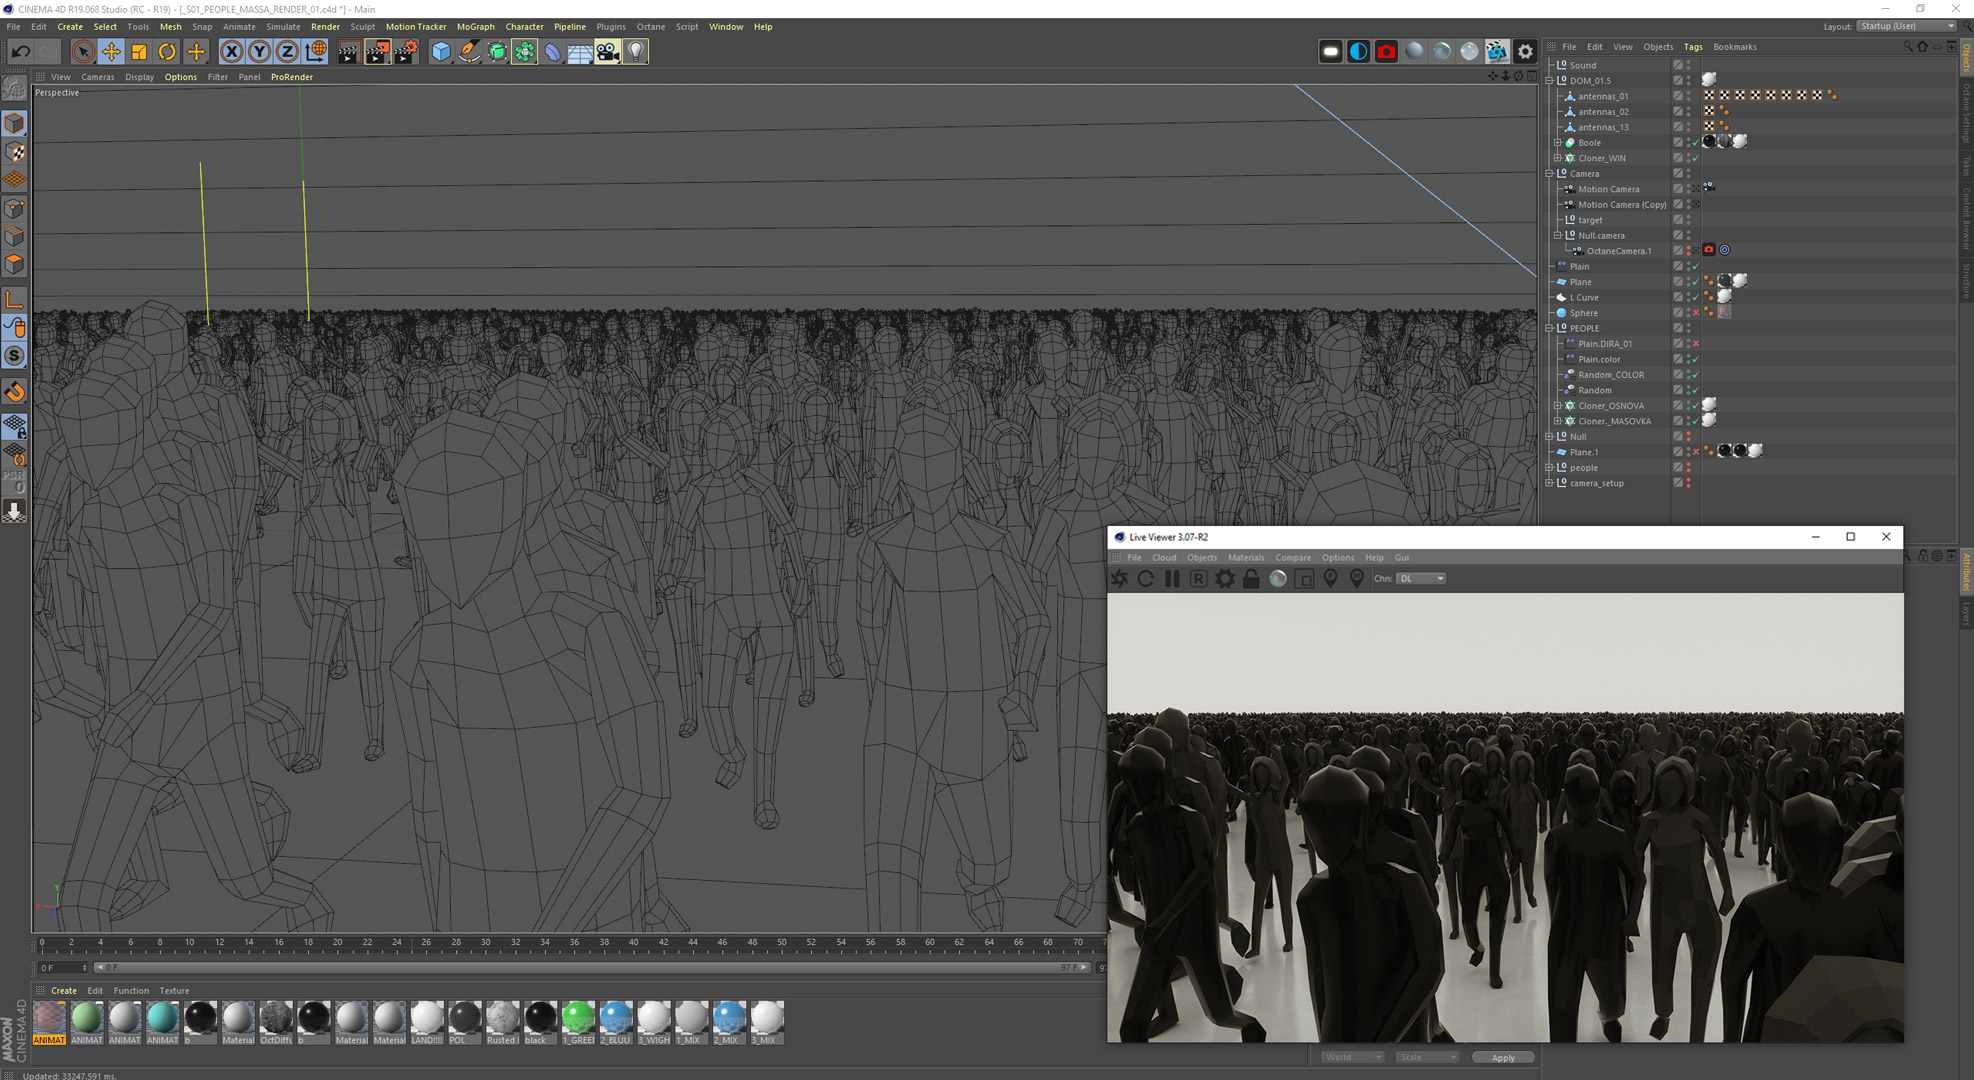This screenshot has width=1974, height=1080.
Task: Select the 1_GREE green material swatch
Action: point(578,1017)
